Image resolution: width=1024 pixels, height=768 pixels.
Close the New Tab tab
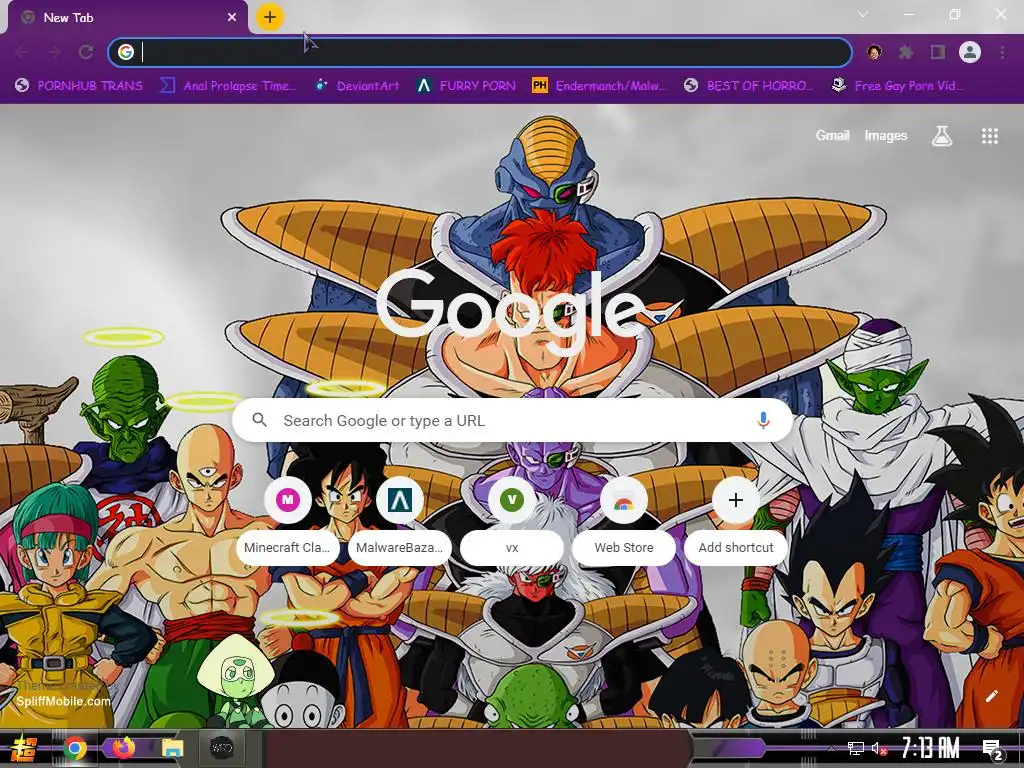(x=232, y=18)
